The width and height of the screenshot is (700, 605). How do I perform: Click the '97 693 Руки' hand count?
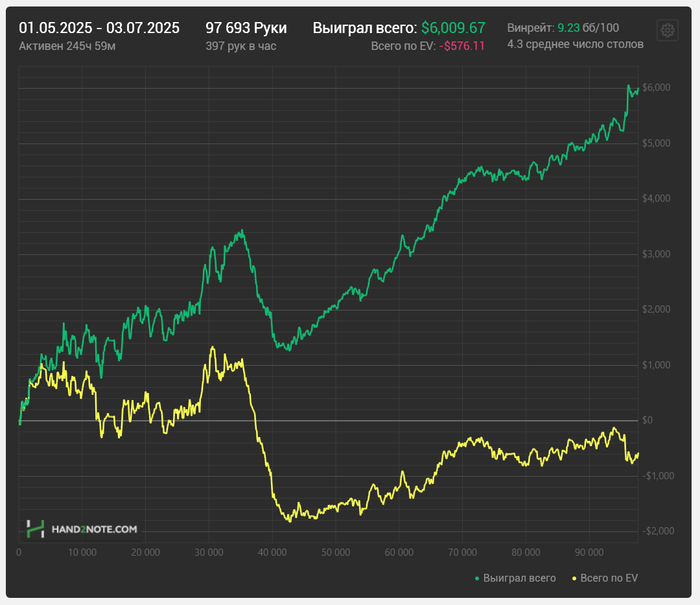point(246,28)
